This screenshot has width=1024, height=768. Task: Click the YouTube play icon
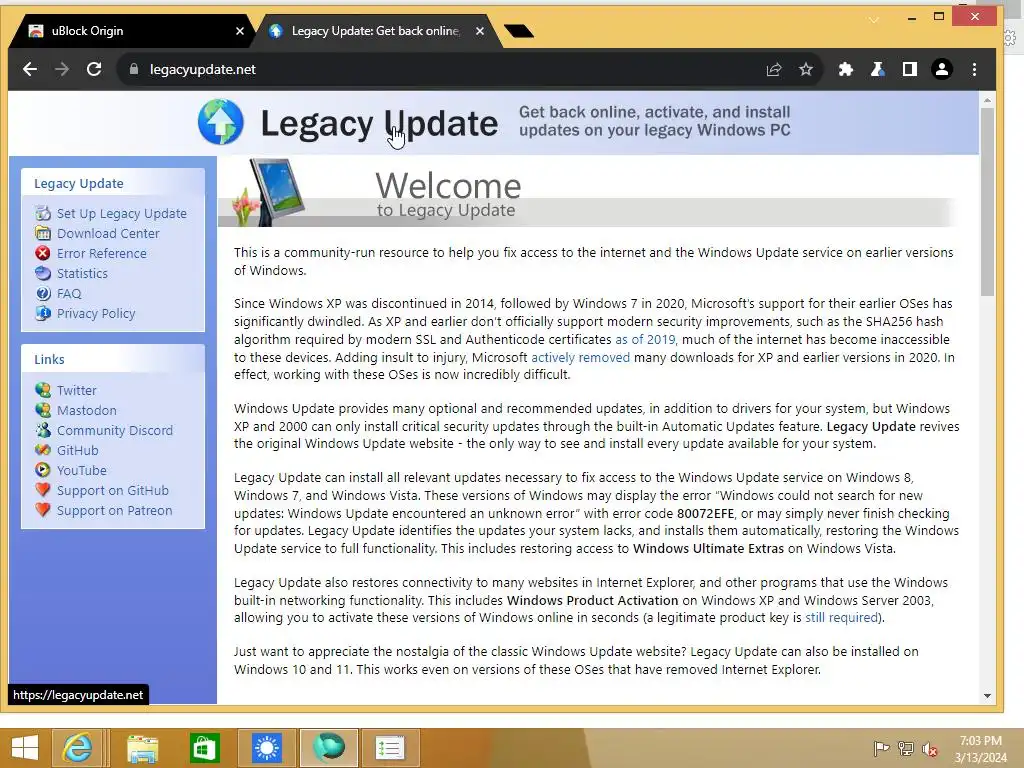pos(43,470)
